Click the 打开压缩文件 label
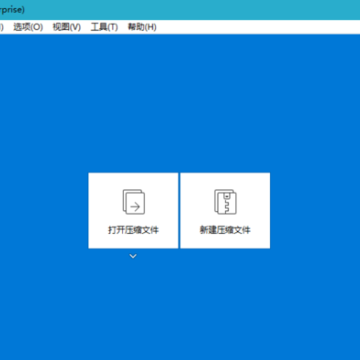This screenshot has height=360, width=360. coord(133,230)
